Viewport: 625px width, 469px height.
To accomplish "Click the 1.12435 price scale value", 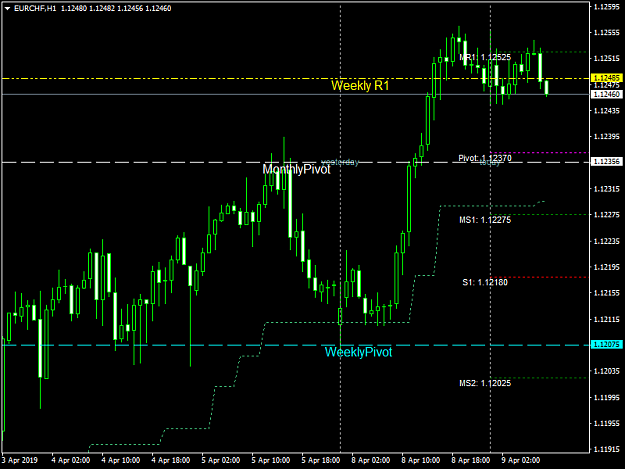I will 607,111.
